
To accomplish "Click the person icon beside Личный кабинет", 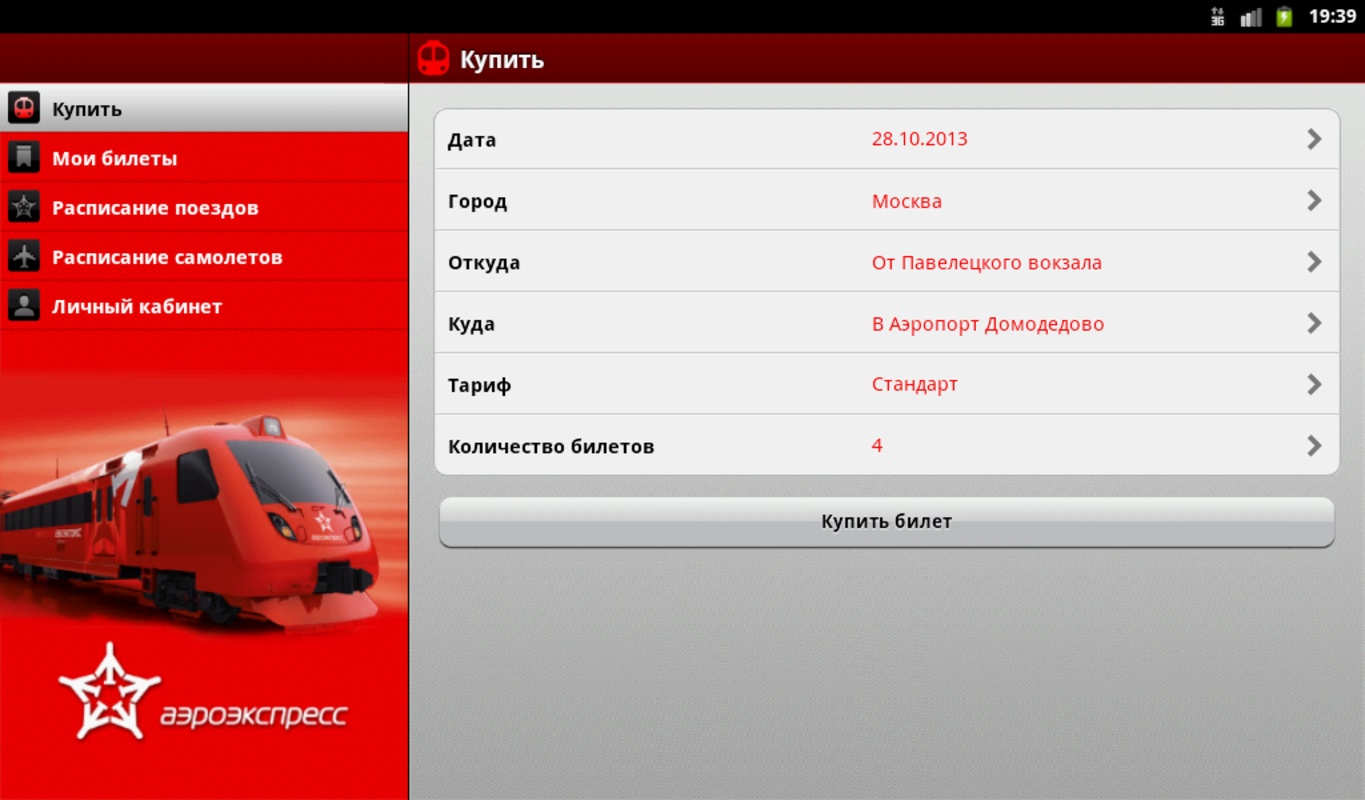I will [24, 306].
